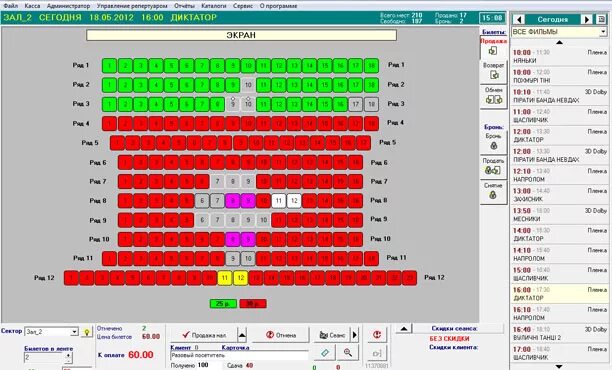Select the 16:40 ВУЛИЧНІ ТАНЦІ 2 session
The image size is (612, 370).
[560, 333]
